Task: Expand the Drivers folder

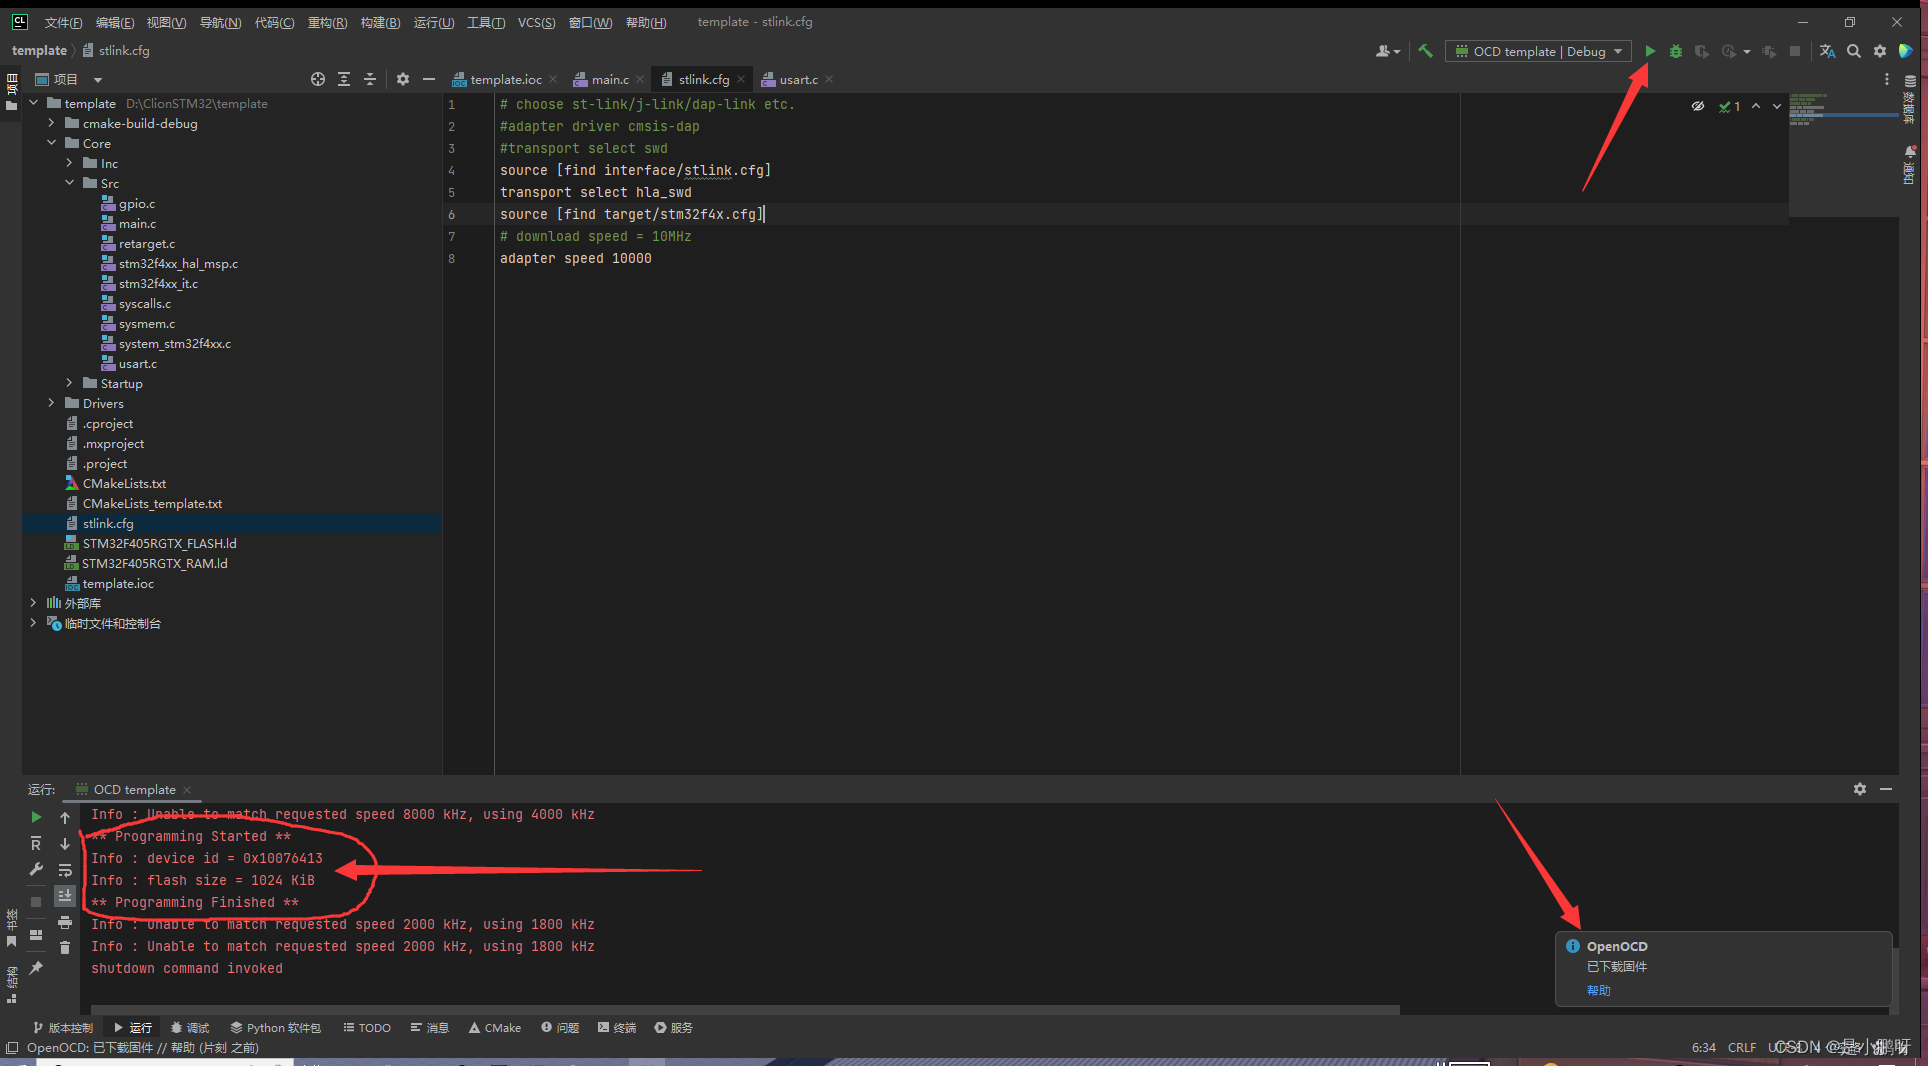Action: 52,403
